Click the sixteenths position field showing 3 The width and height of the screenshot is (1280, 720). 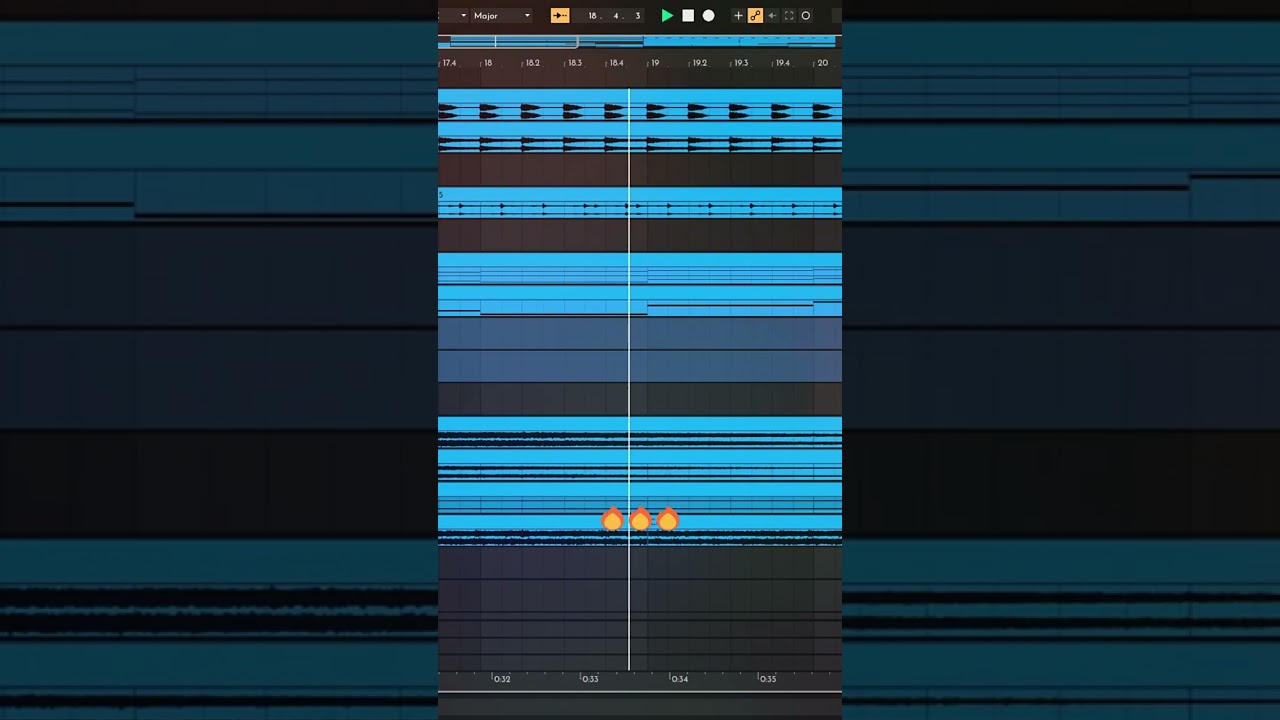click(637, 16)
